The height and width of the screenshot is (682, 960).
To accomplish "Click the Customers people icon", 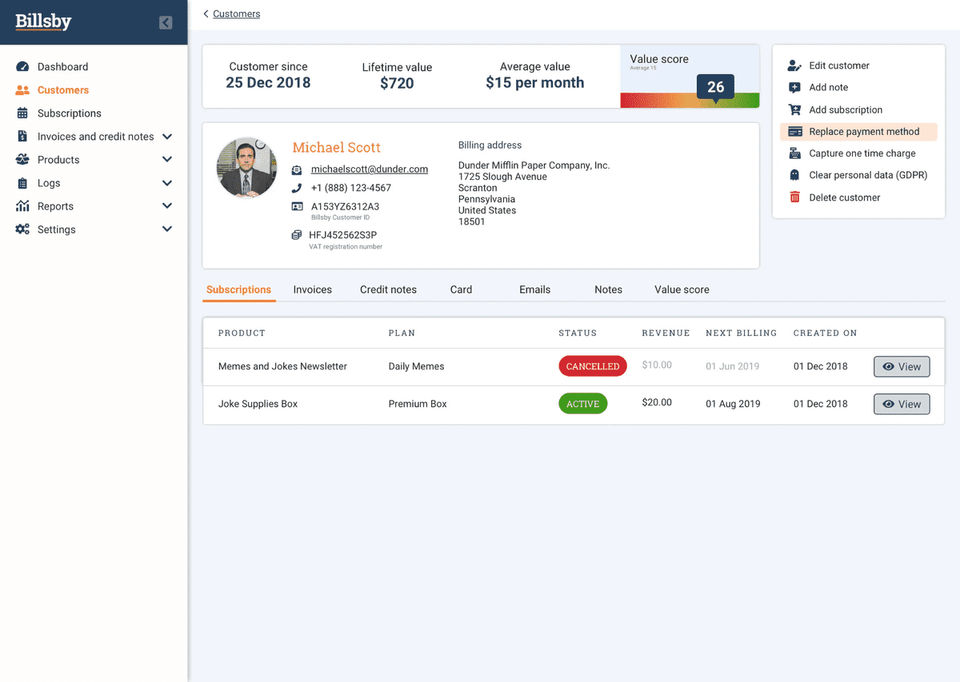I will tap(22, 90).
